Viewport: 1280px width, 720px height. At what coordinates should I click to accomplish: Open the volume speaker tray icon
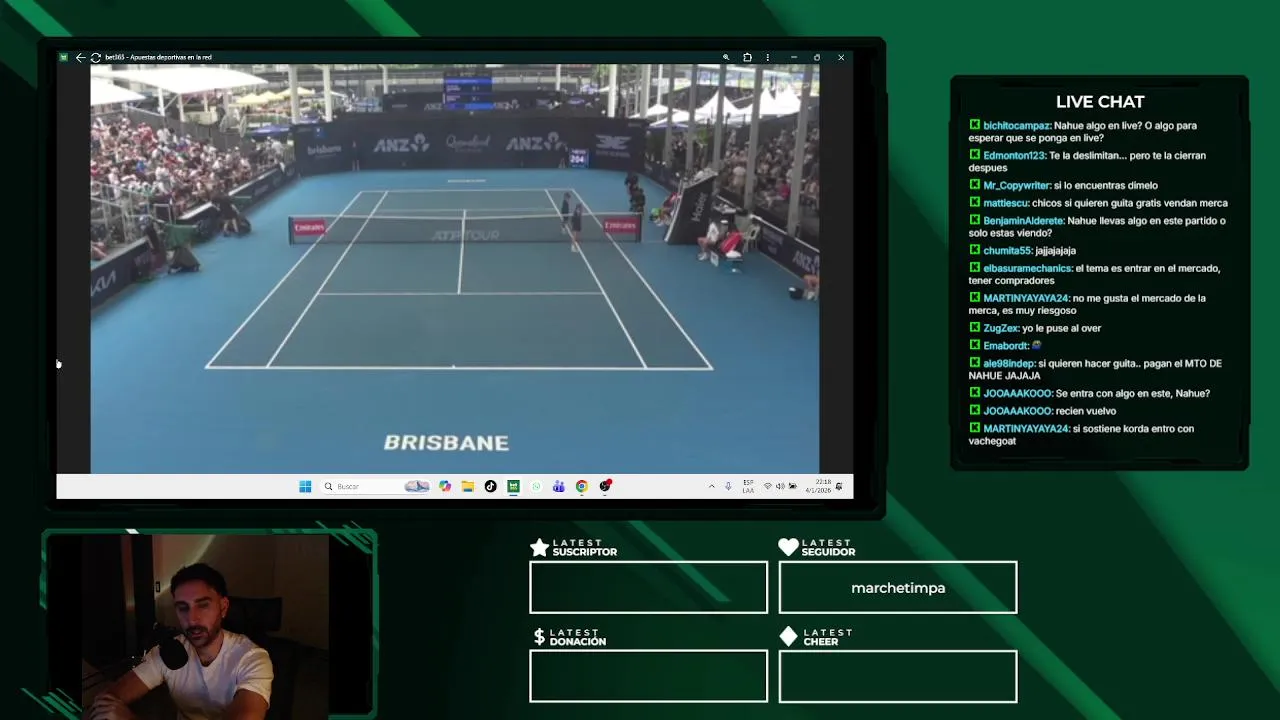coord(780,486)
